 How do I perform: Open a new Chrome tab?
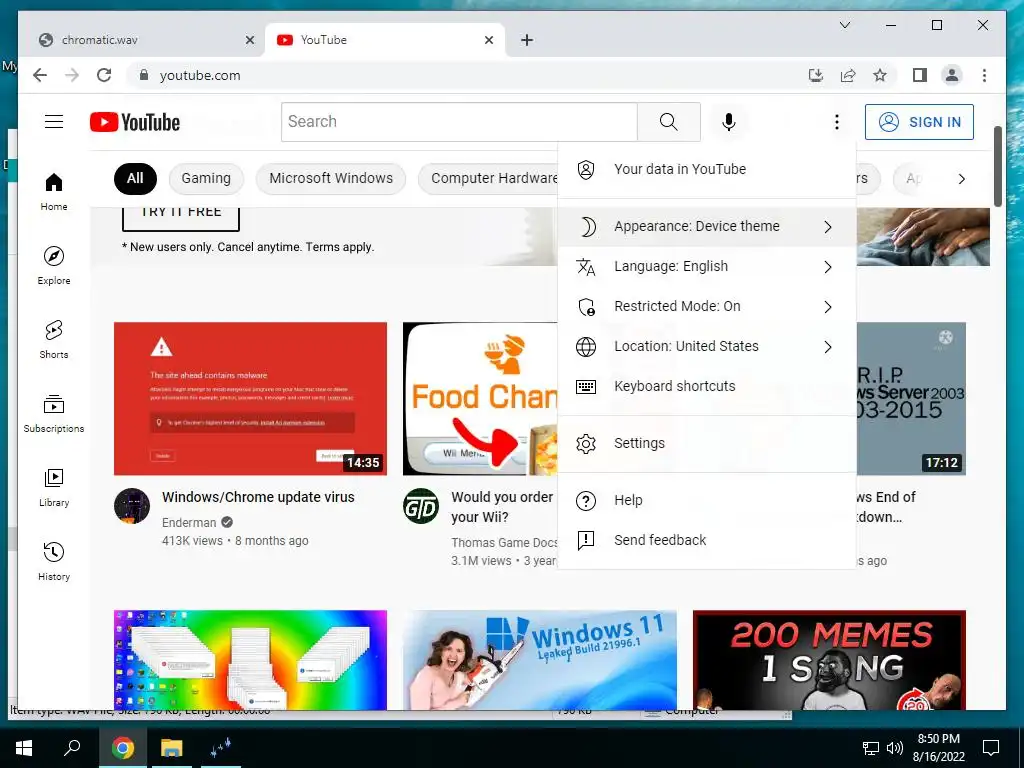pos(527,40)
